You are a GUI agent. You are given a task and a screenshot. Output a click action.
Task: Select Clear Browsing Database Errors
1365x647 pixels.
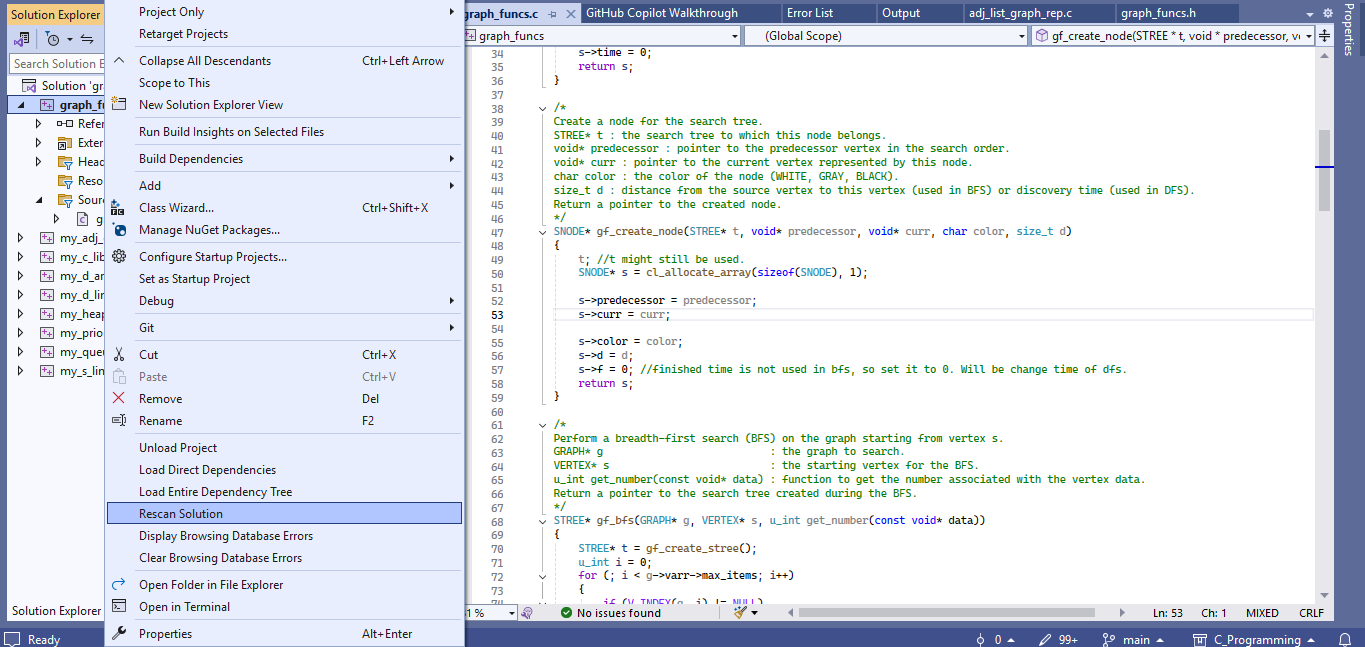(x=284, y=558)
